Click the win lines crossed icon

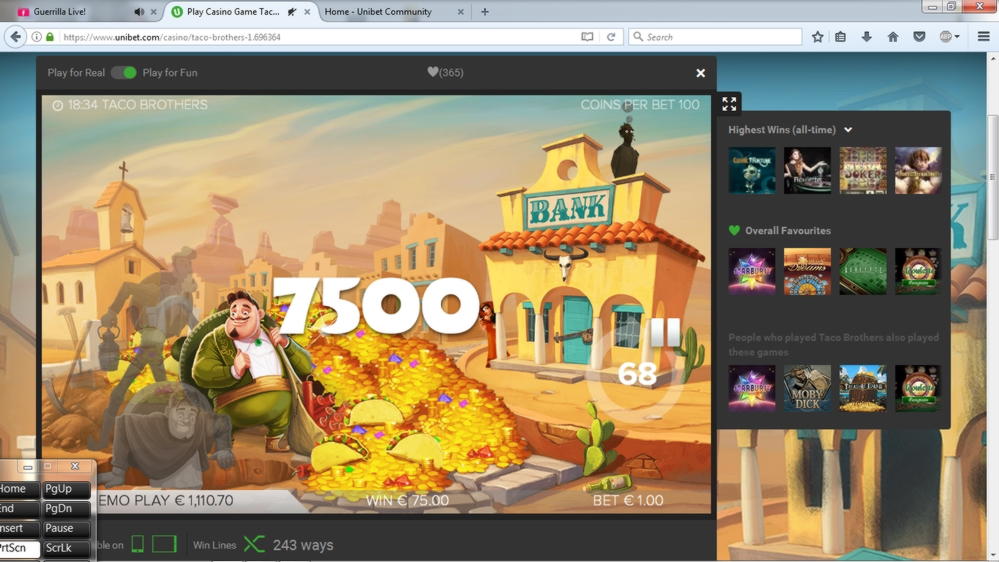tap(254, 544)
